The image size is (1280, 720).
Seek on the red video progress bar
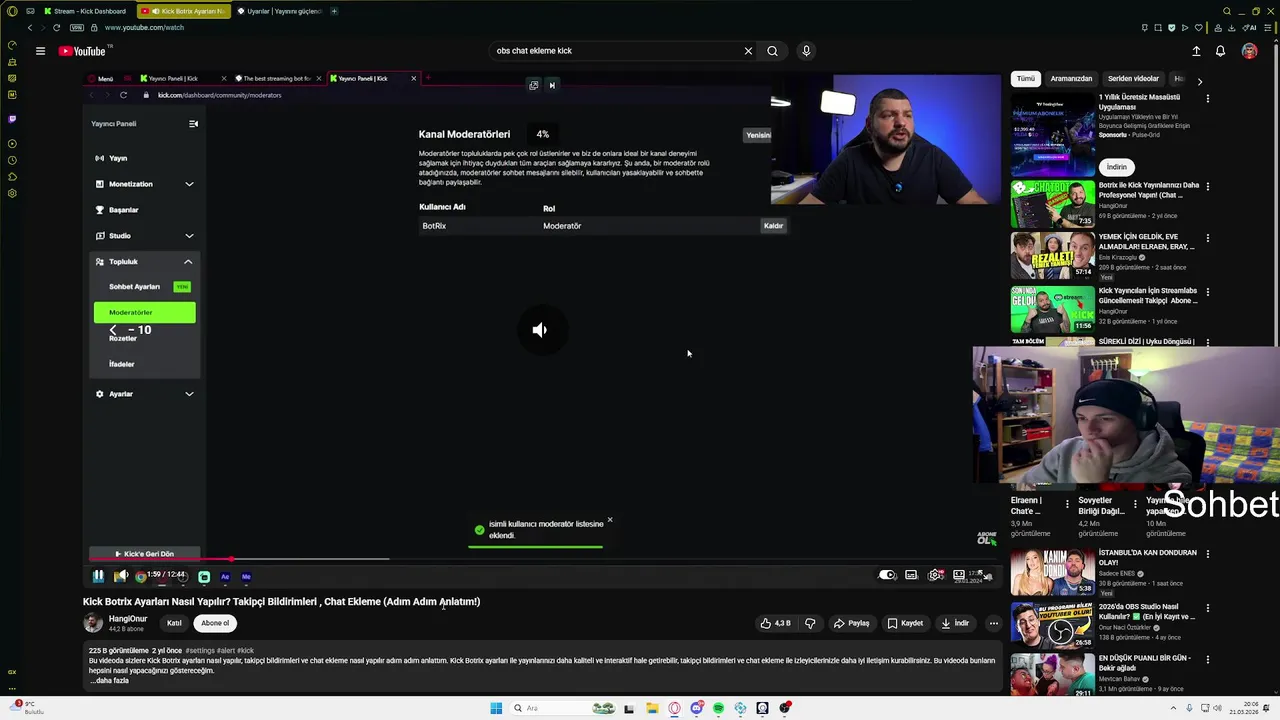[540, 560]
